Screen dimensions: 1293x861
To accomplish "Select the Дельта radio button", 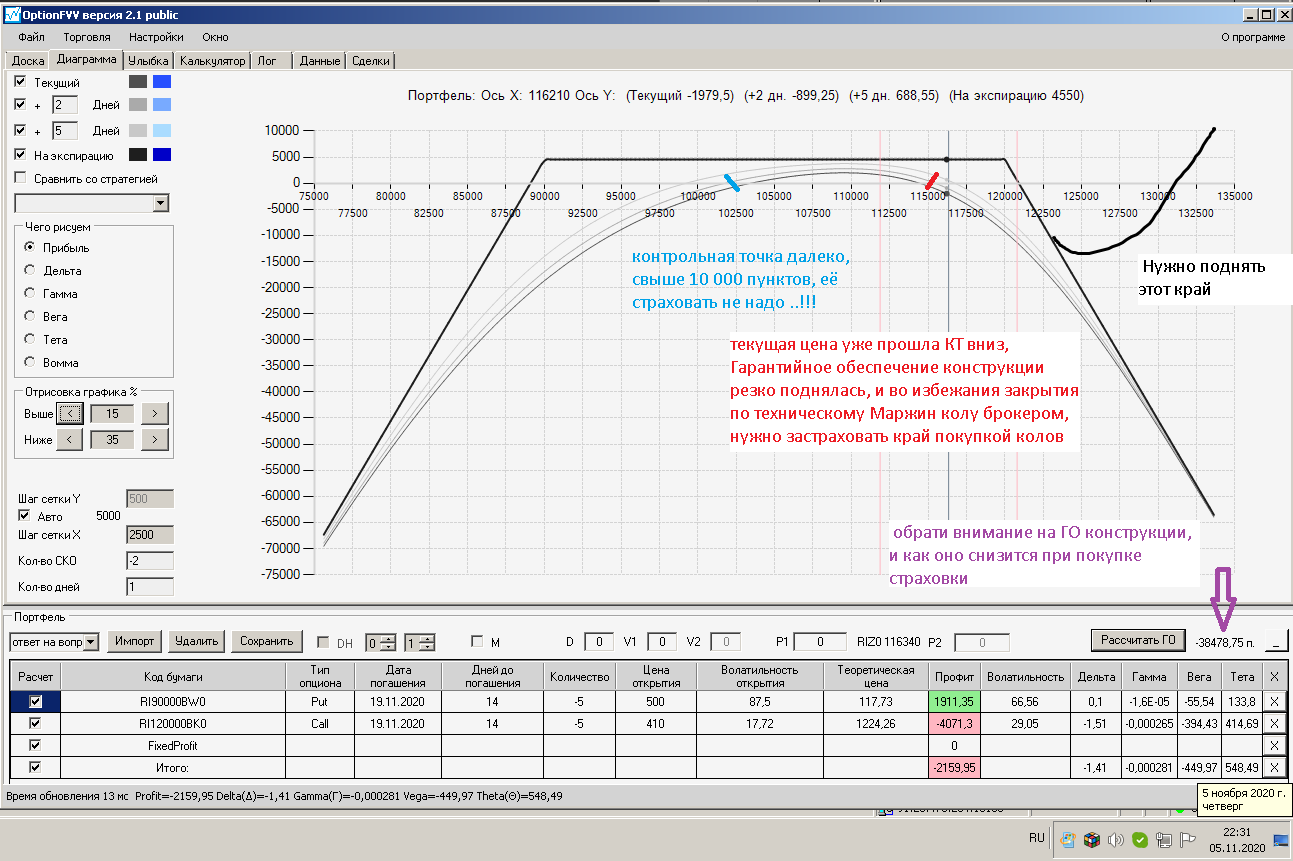I will tap(30, 270).
